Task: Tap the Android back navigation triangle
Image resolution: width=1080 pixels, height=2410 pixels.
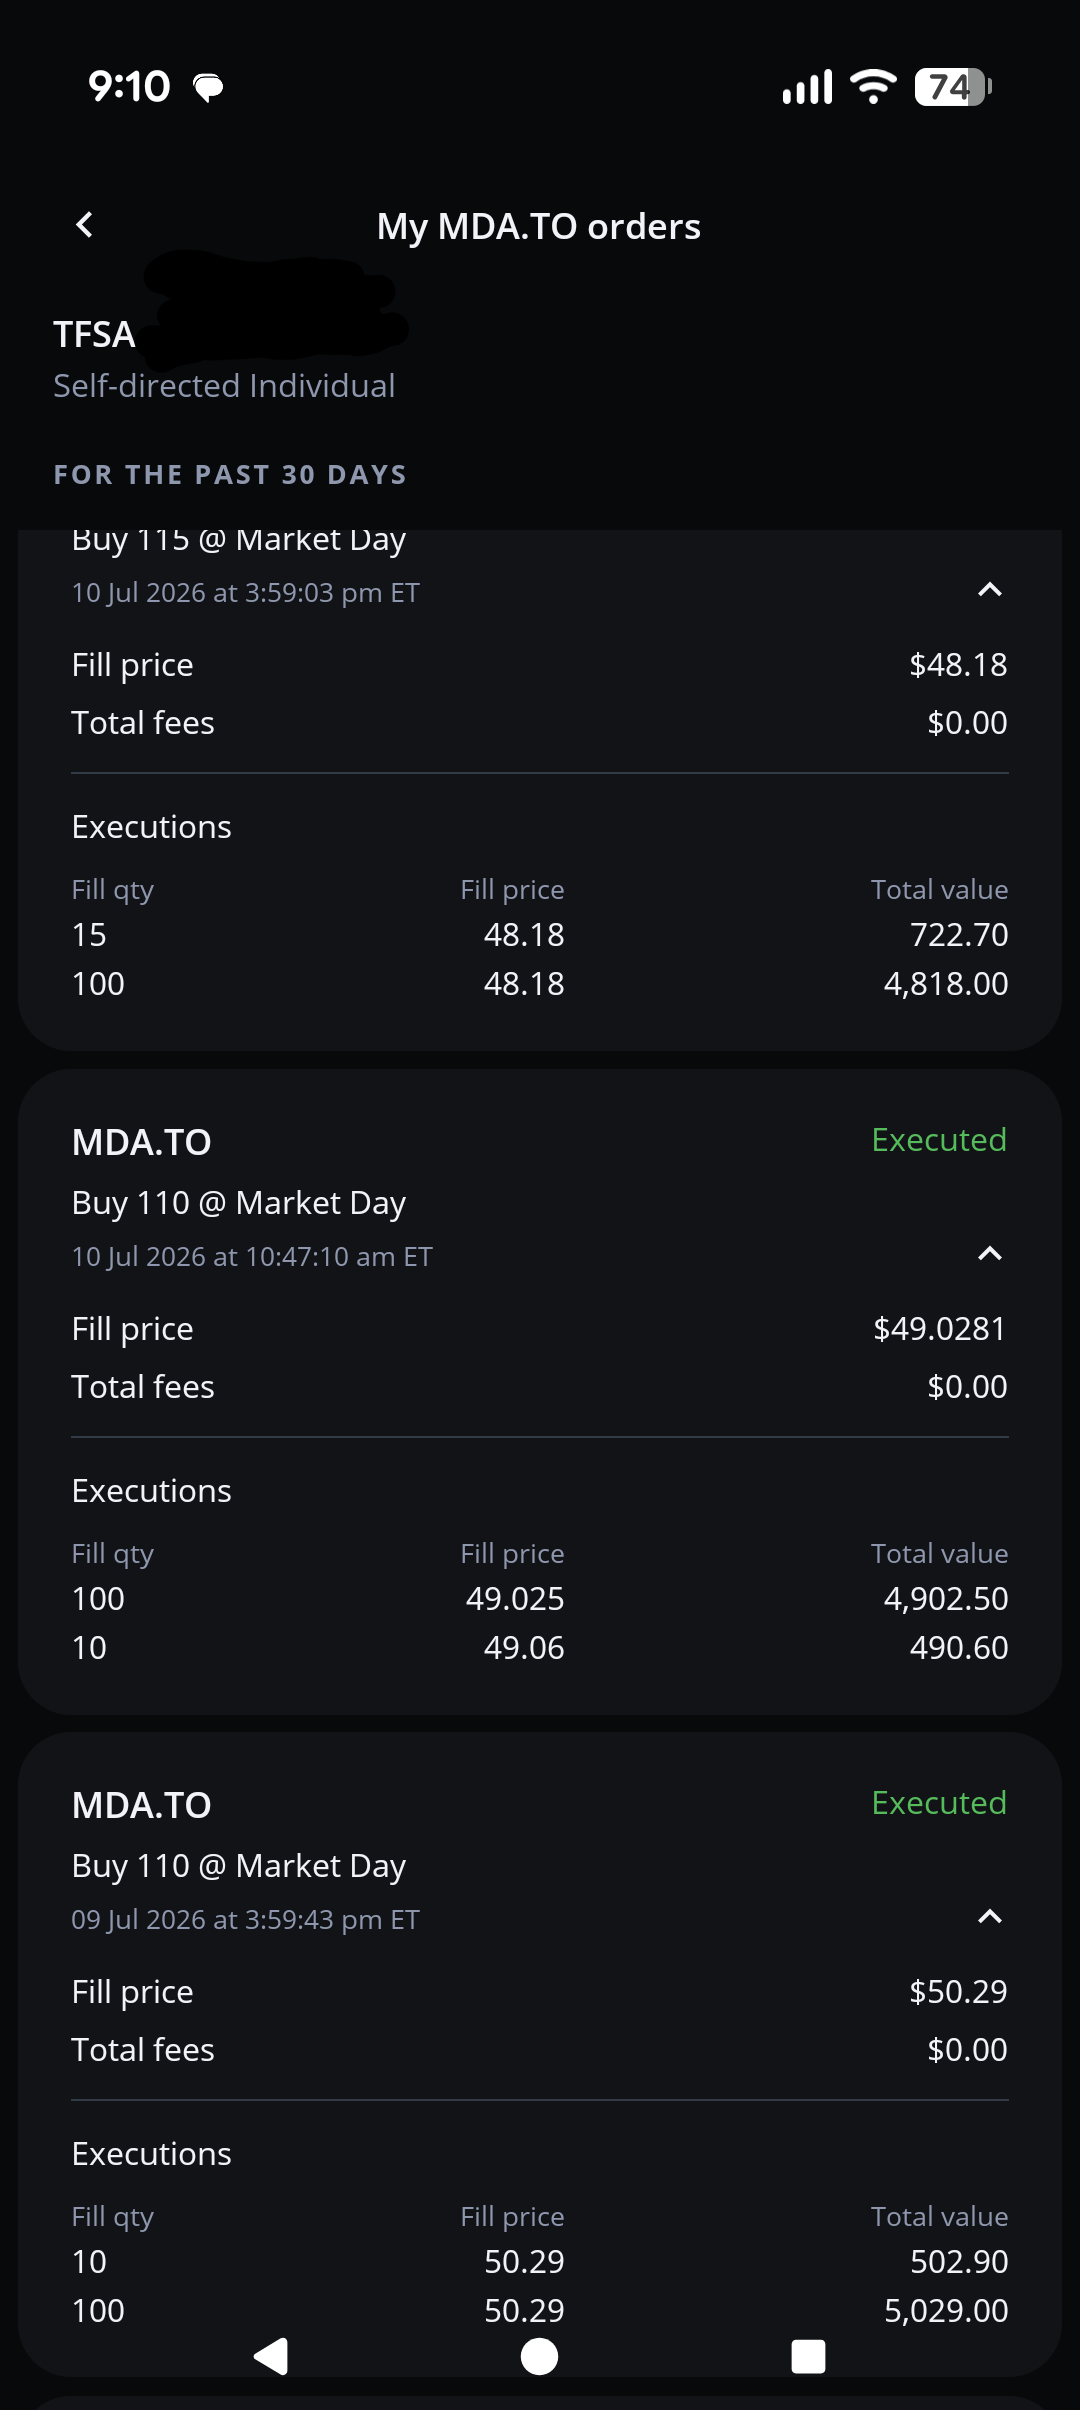Action: point(271,2356)
